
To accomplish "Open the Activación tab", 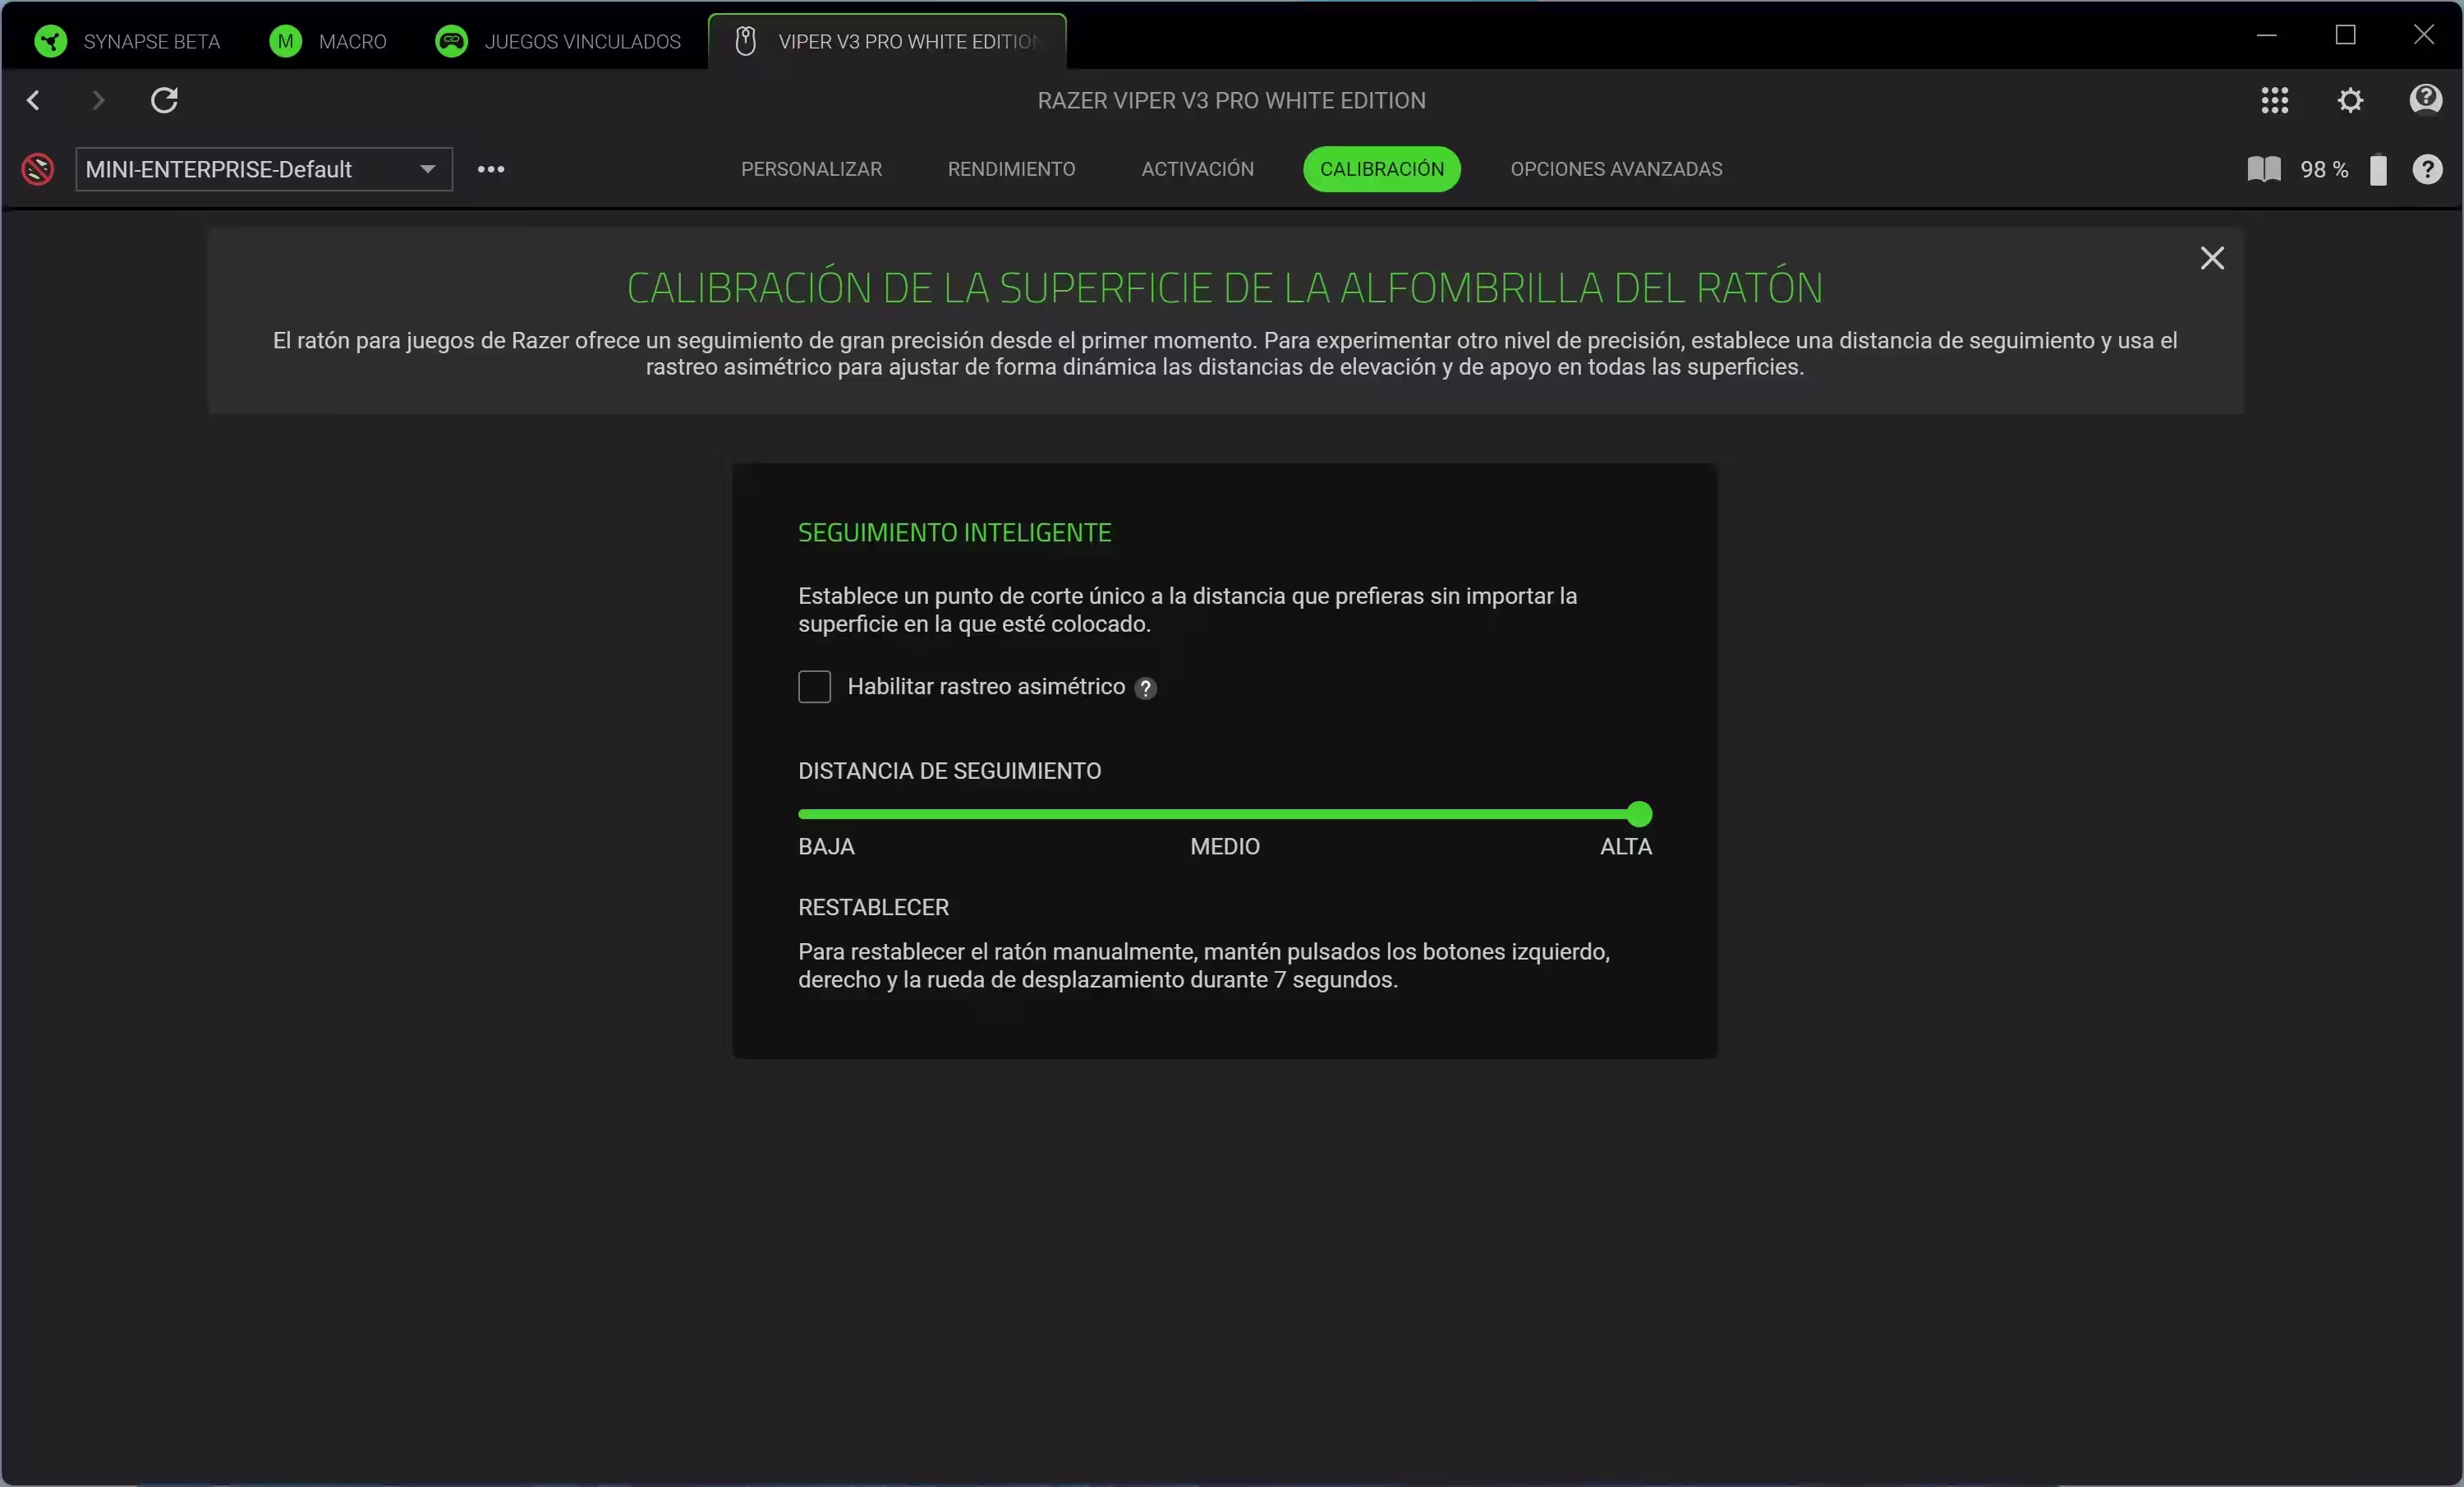I will pos(1197,169).
